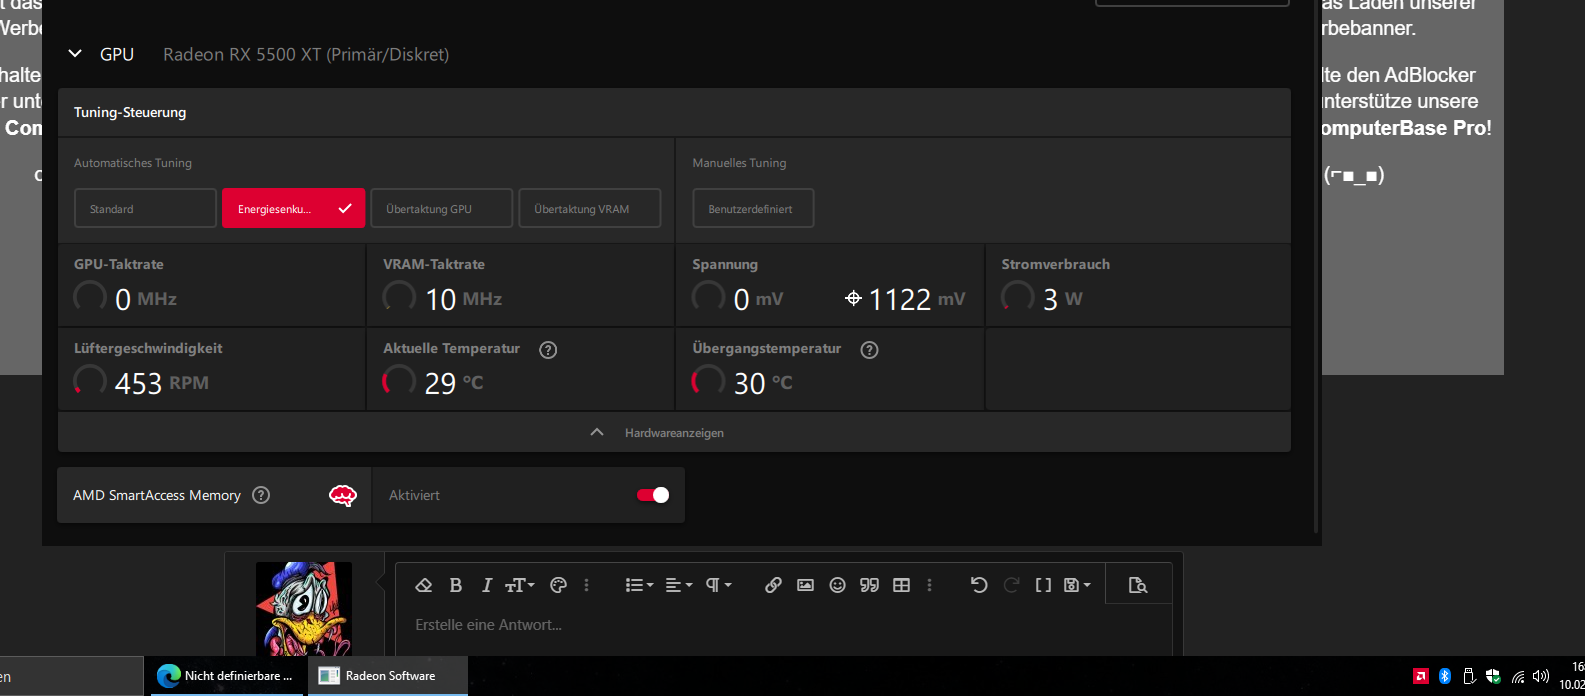Click the help icon beside AMD SmartAccess Memory
This screenshot has height=696, width=1585.
261,495
